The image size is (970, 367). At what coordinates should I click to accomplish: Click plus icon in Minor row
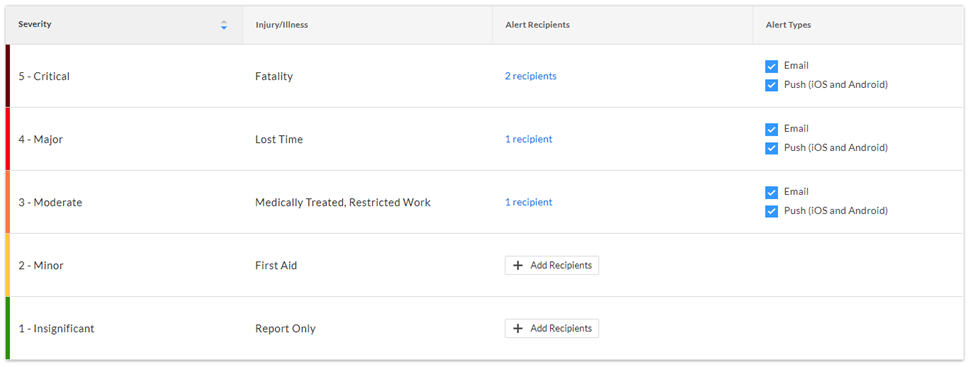(518, 266)
